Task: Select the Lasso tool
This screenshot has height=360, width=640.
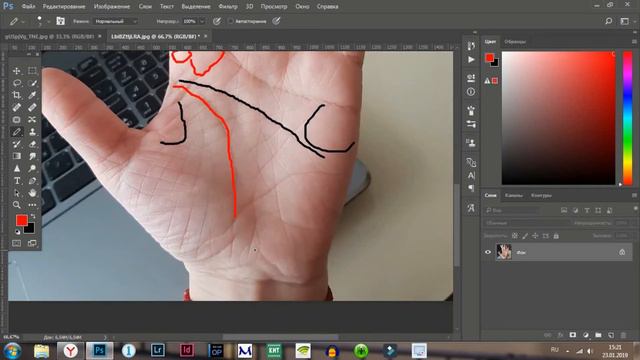Action: [17, 83]
